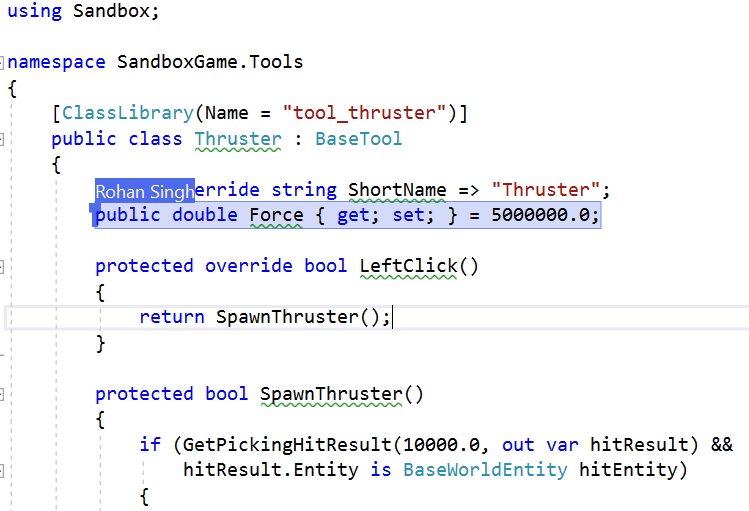This screenshot has width=749, height=511.
Task: Click the 'out' keyword
Action: [x=518, y=445]
